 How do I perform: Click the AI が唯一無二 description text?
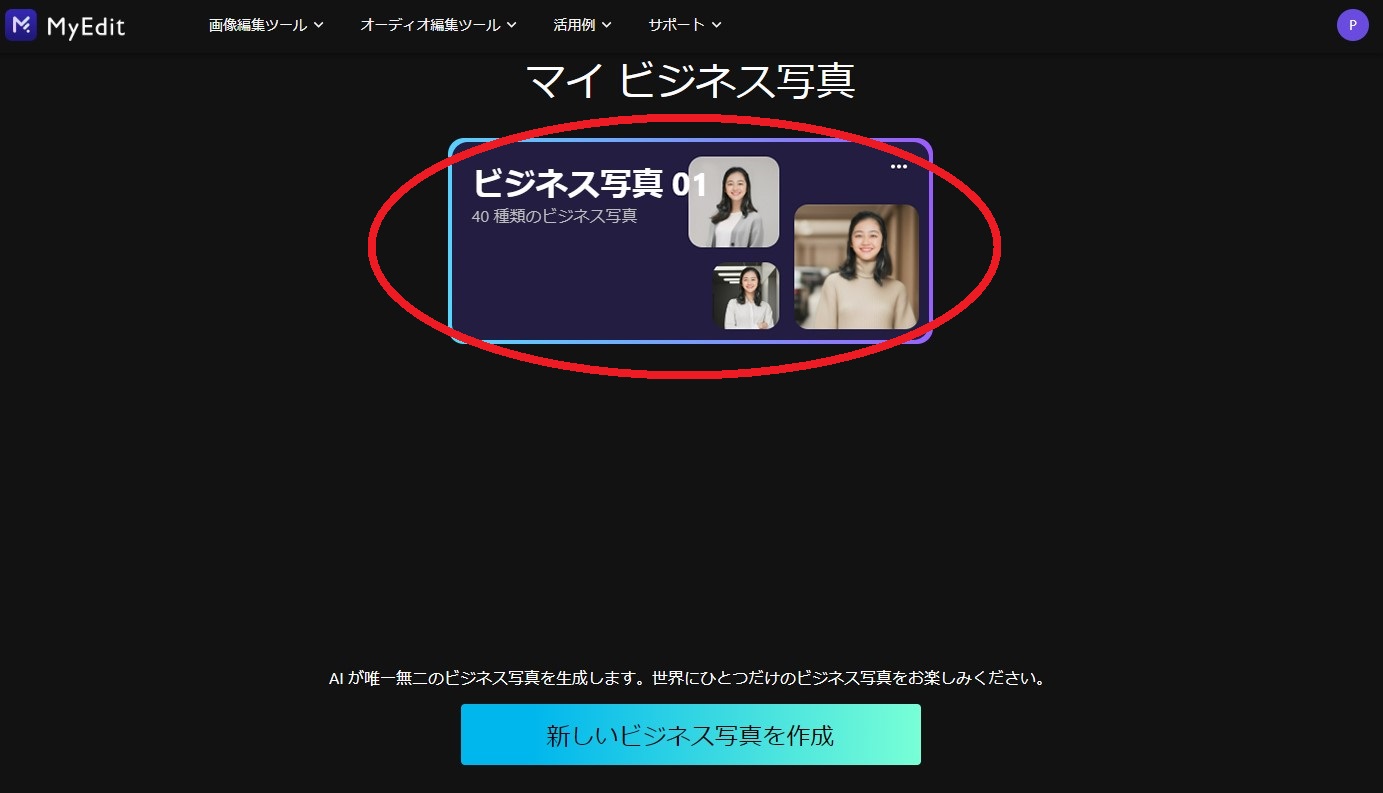[x=690, y=679]
